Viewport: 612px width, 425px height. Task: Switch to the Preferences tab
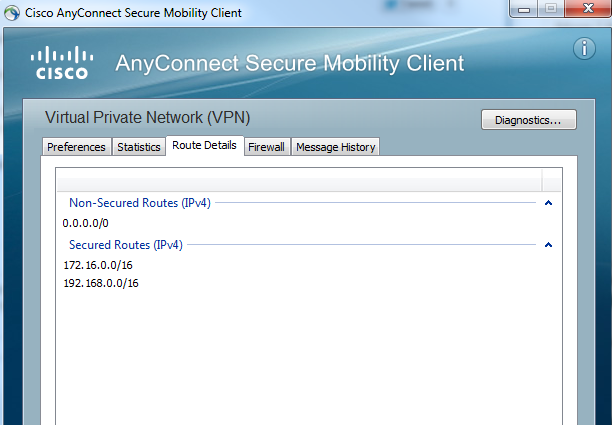pyautogui.click(x=76, y=147)
